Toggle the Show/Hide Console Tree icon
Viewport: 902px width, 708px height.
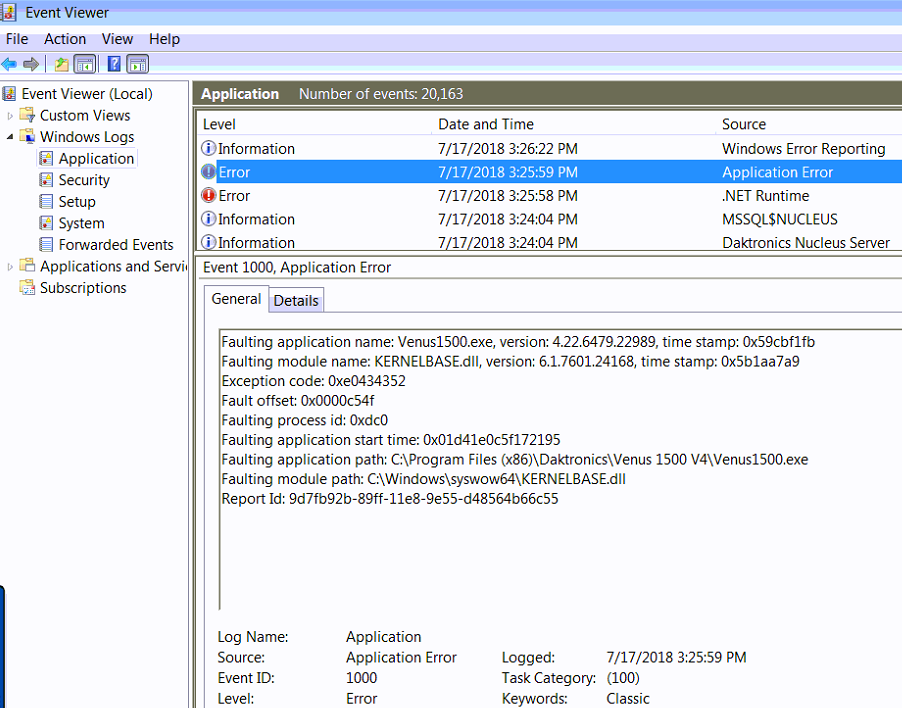(x=85, y=64)
